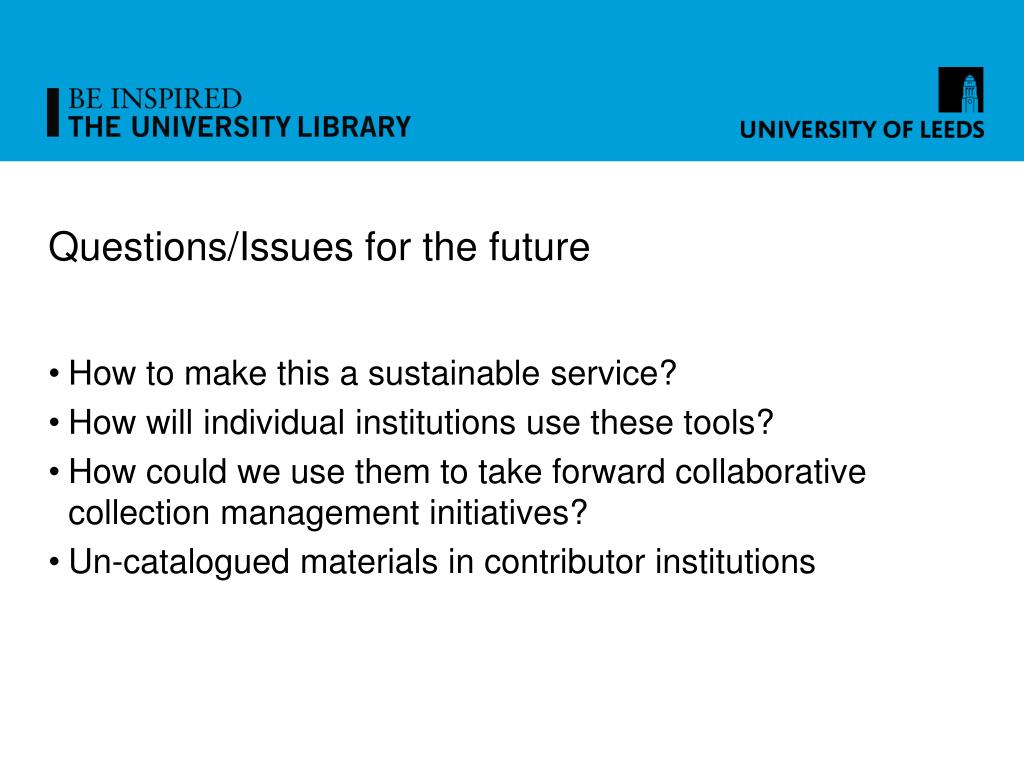1024x768 pixels.
Task: Click the word 'collaborative' in third bullet
Action: point(771,472)
